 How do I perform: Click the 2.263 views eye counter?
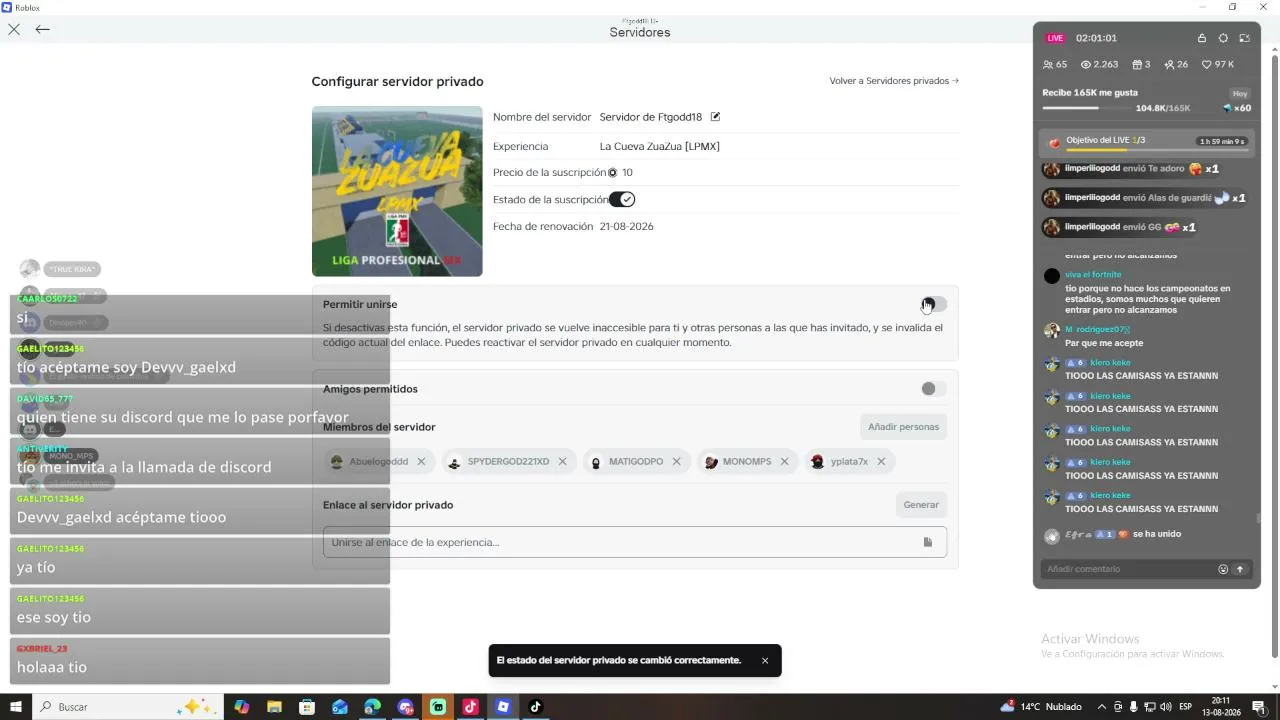(1099, 64)
